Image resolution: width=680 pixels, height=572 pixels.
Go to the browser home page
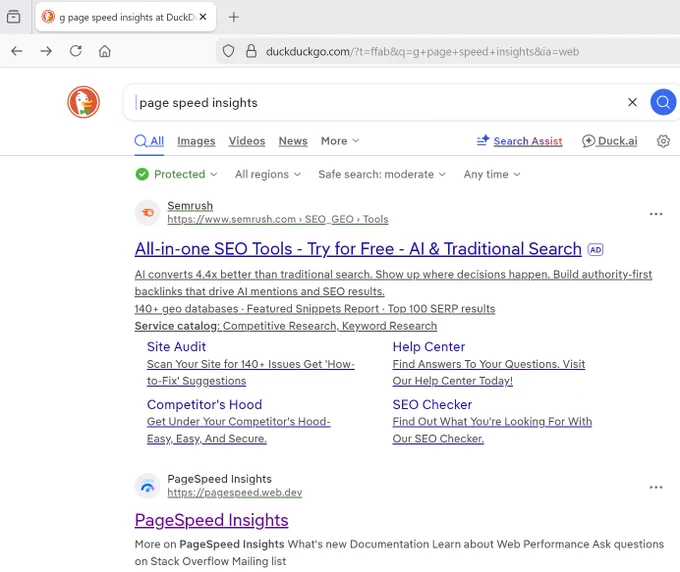click(105, 51)
